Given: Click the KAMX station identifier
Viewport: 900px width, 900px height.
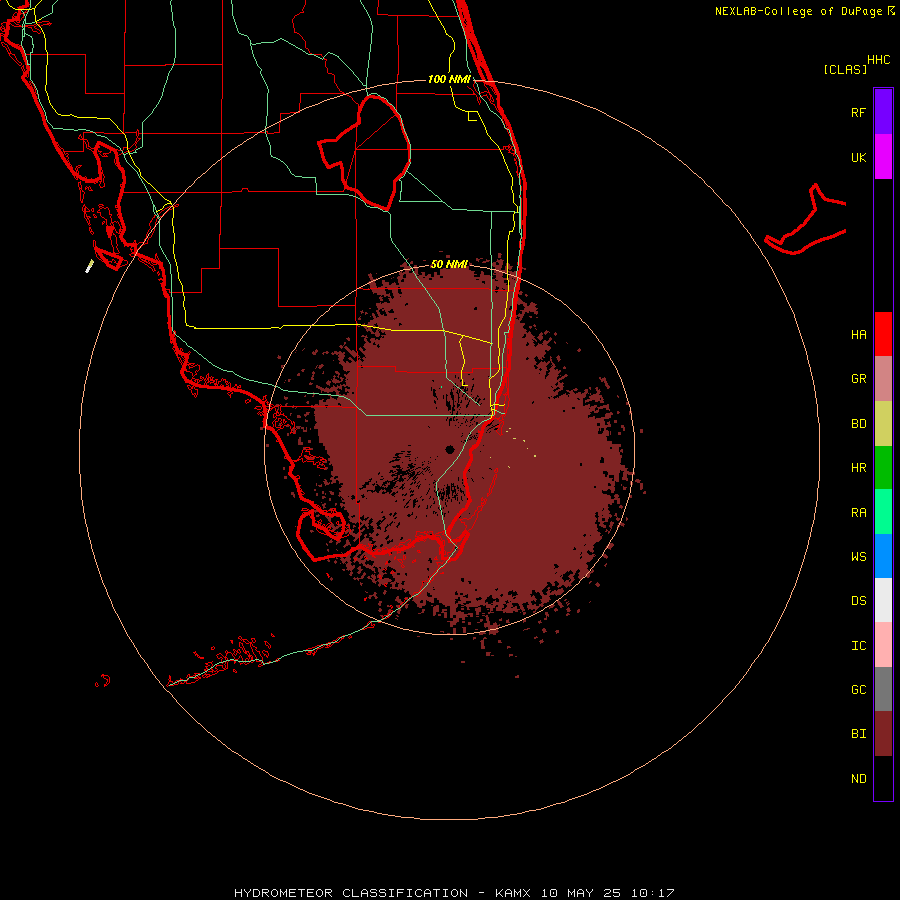Looking at the screenshot, I should click(513, 893).
